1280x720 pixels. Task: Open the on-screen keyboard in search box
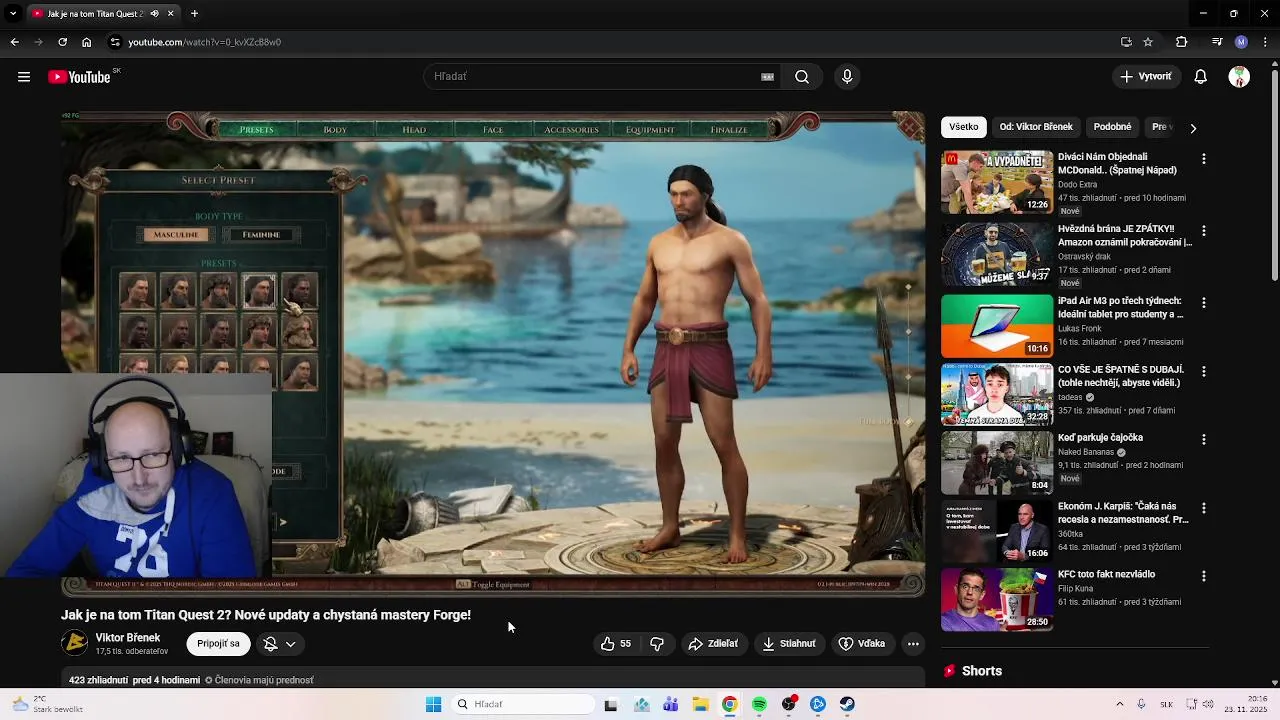[767, 77]
